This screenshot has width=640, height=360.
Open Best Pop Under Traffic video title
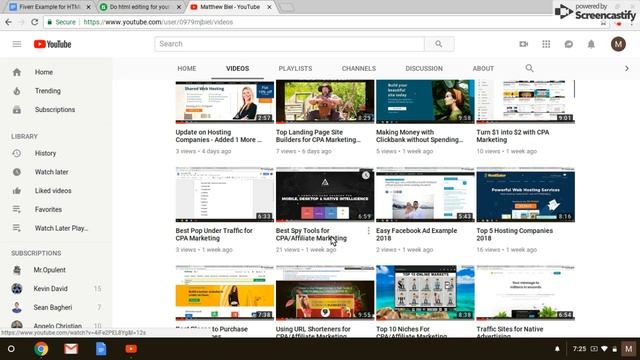coord(214,234)
